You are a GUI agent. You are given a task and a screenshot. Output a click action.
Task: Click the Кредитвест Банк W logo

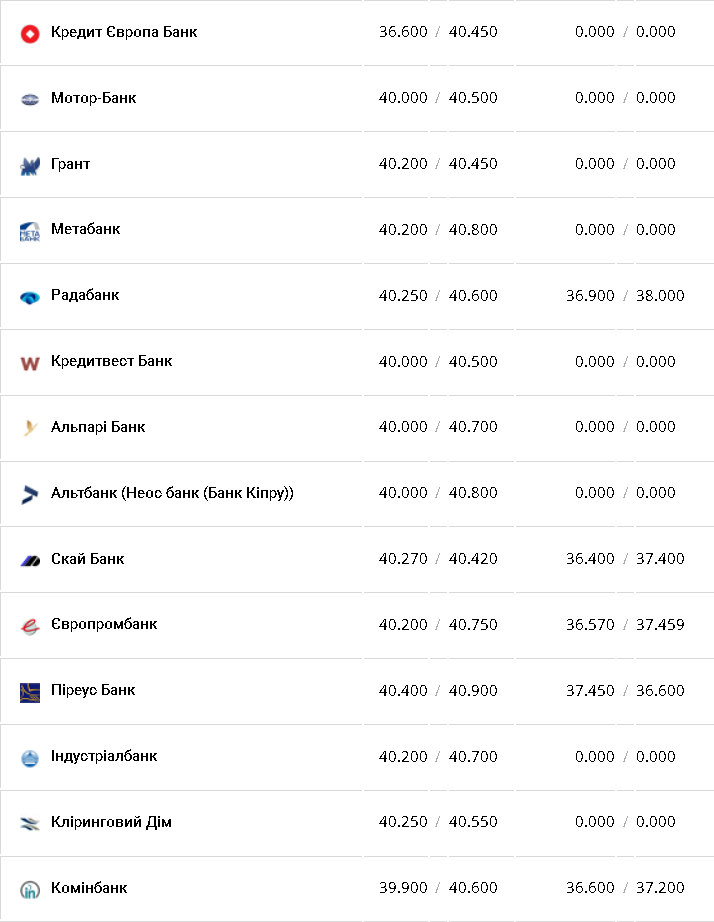click(x=30, y=363)
